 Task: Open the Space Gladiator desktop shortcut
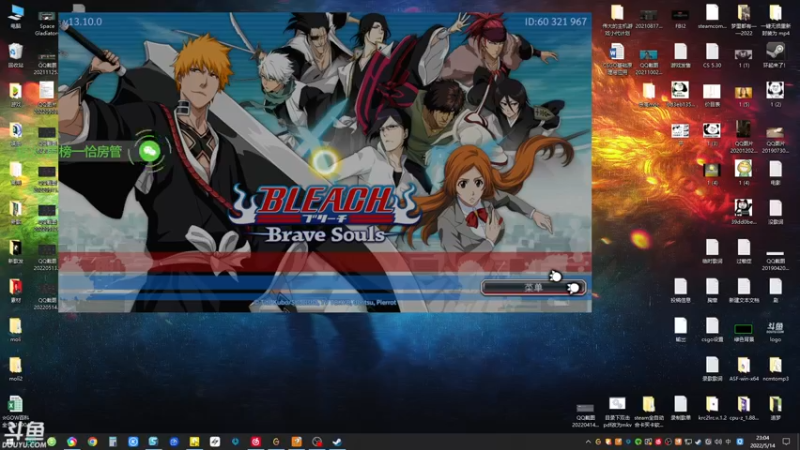(x=46, y=21)
